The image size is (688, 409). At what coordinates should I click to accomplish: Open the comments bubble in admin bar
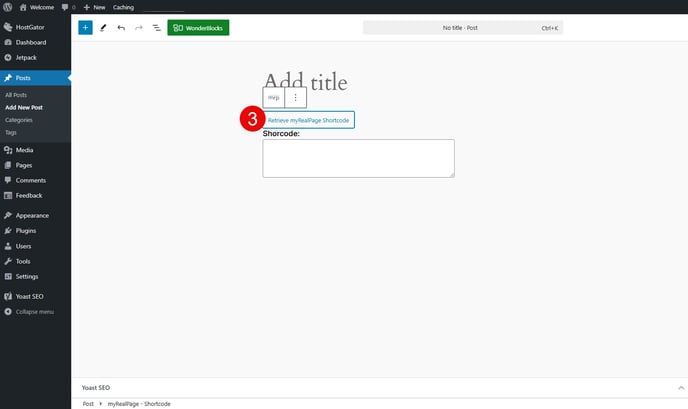68,7
